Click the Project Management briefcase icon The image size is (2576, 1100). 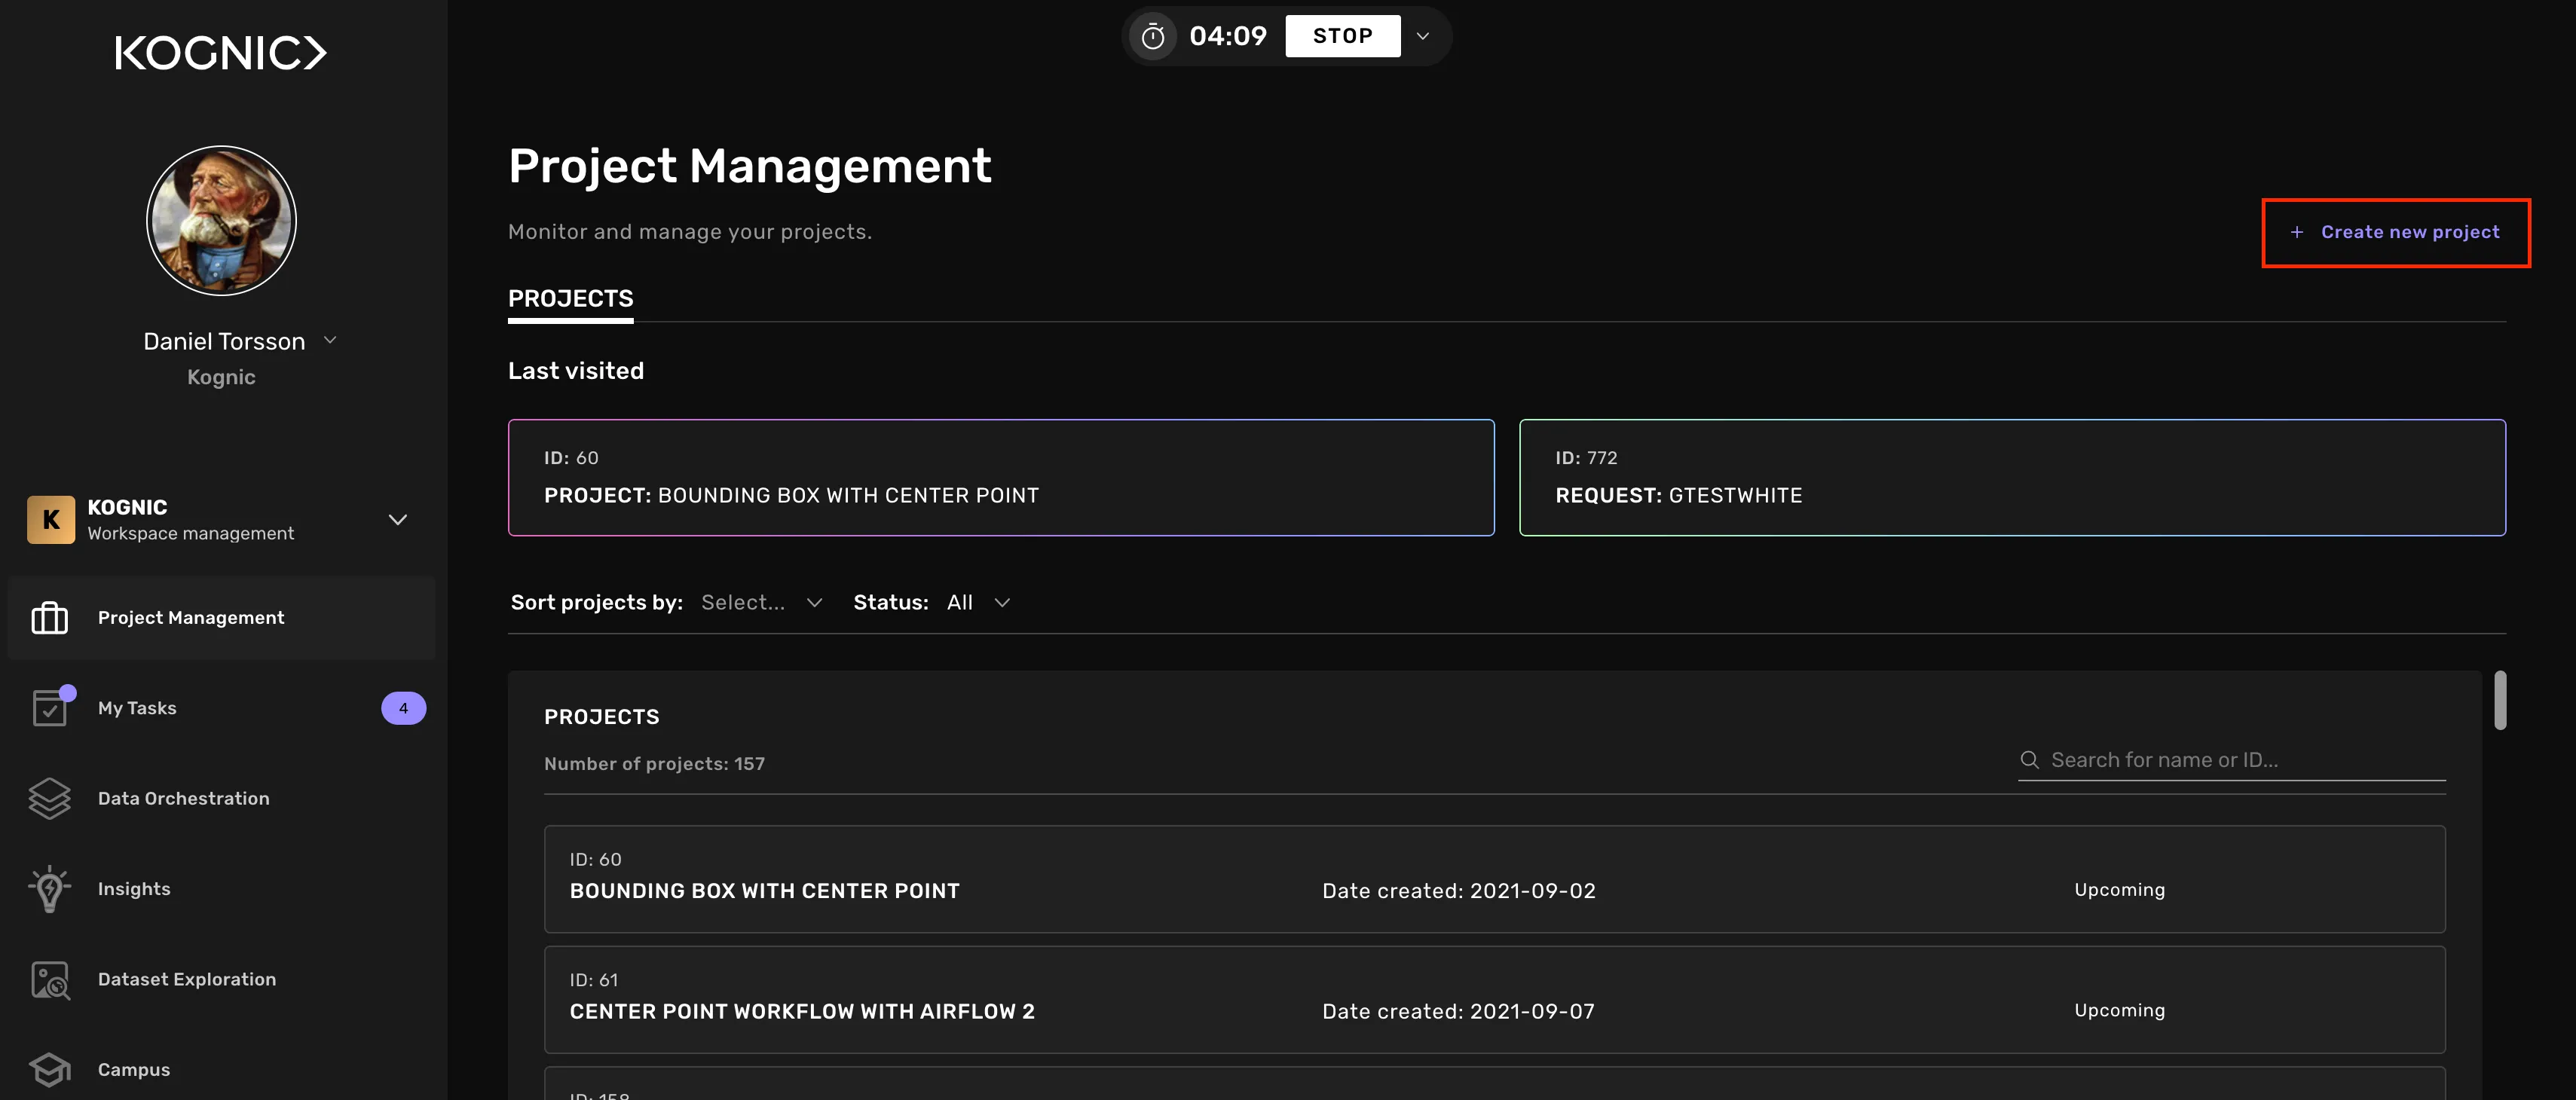point(49,618)
